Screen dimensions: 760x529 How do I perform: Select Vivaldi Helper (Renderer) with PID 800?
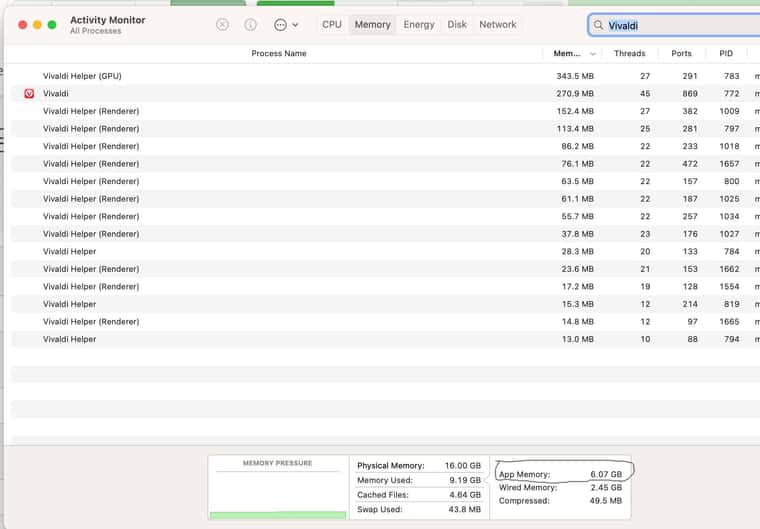[x=385, y=181]
